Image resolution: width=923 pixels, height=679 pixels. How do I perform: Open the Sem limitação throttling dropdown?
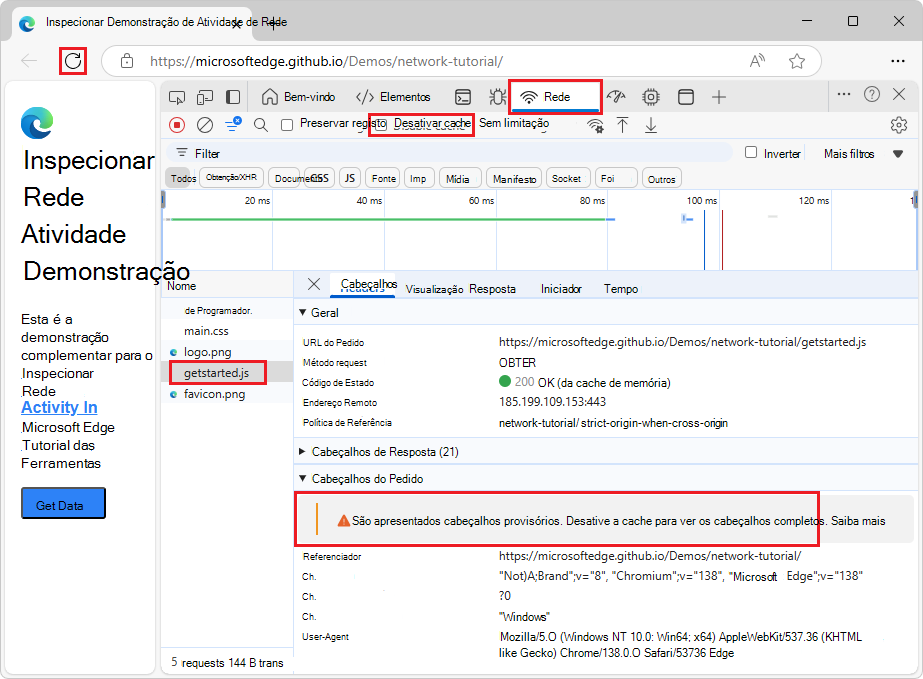pyautogui.click(x=514, y=124)
